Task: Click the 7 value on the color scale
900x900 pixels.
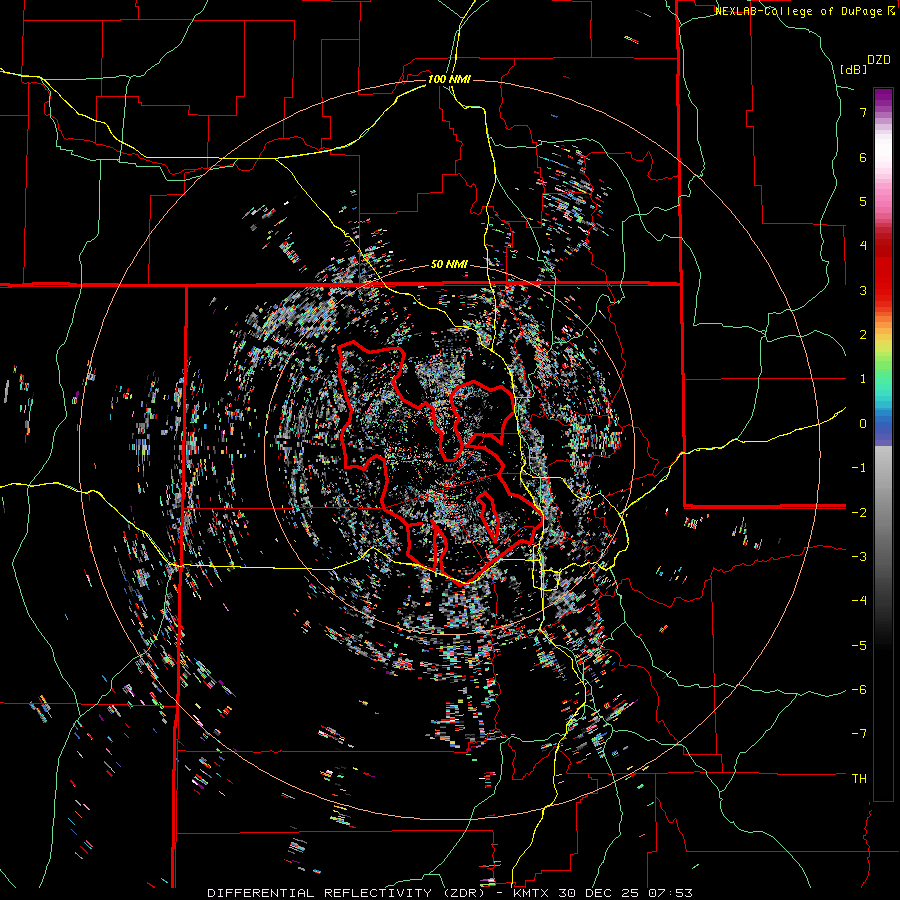Action: pyautogui.click(x=863, y=112)
